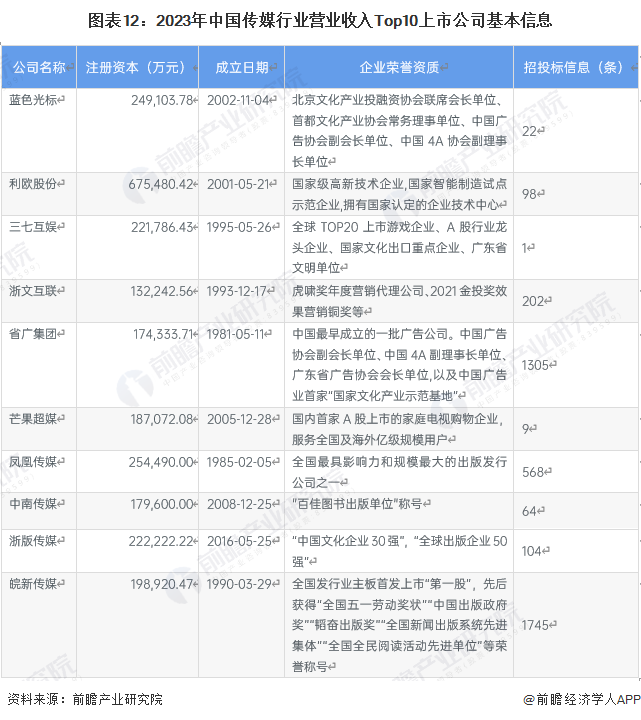
Task: Select capital value 221,786.43
Action: pyautogui.click(x=162, y=227)
